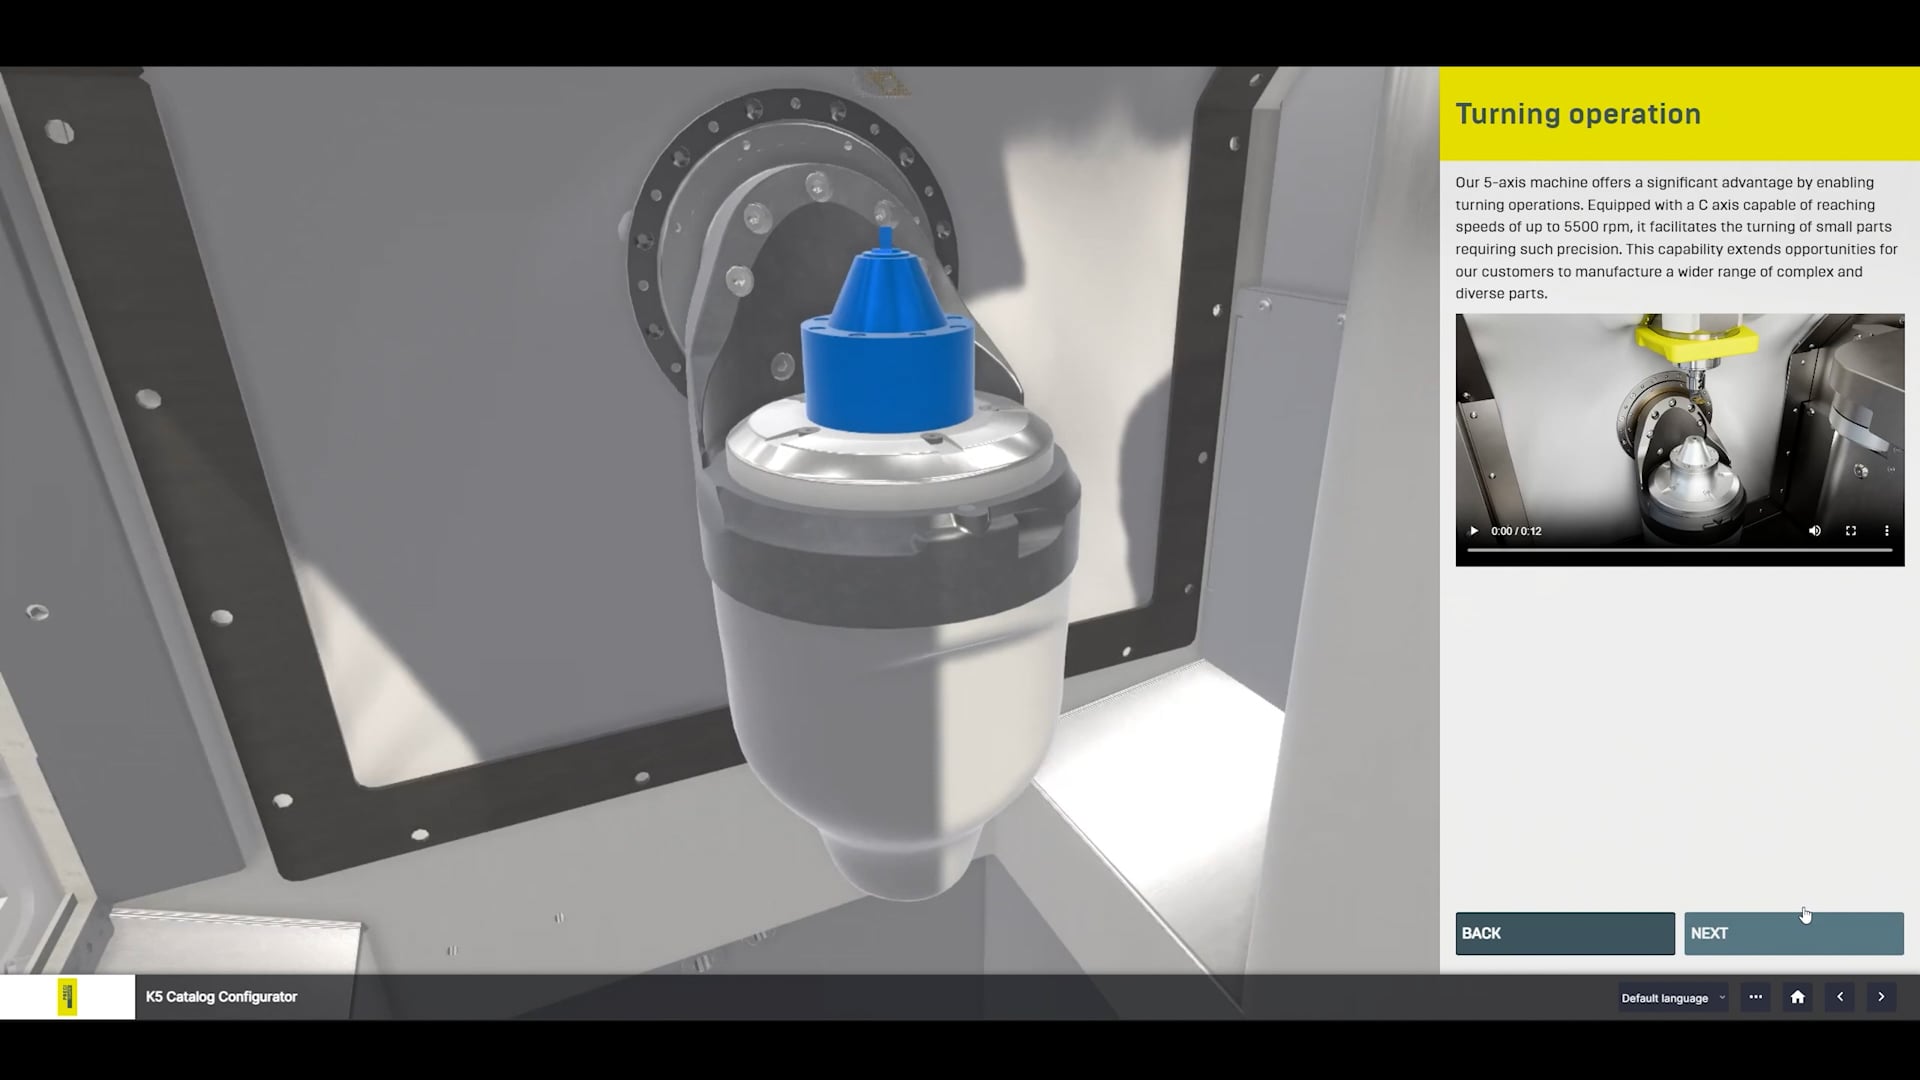Open the three-dots options menu in the toolbar

pyautogui.click(x=1755, y=997)
